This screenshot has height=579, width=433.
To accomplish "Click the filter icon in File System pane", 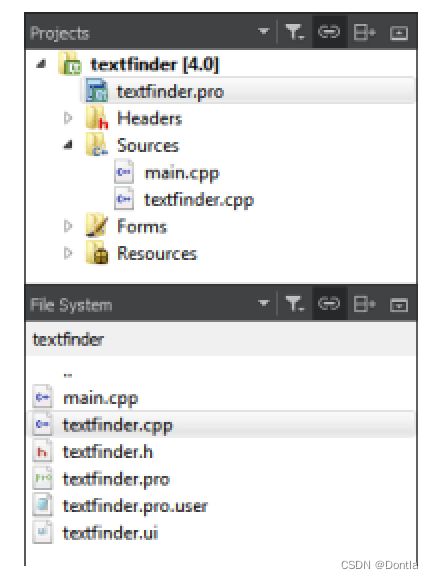I will point(295,304).
